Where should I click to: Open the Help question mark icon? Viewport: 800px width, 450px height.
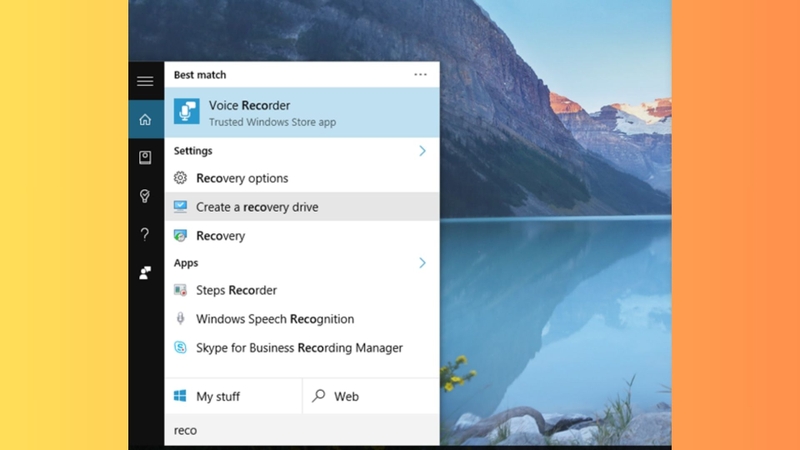pos(145,234)
